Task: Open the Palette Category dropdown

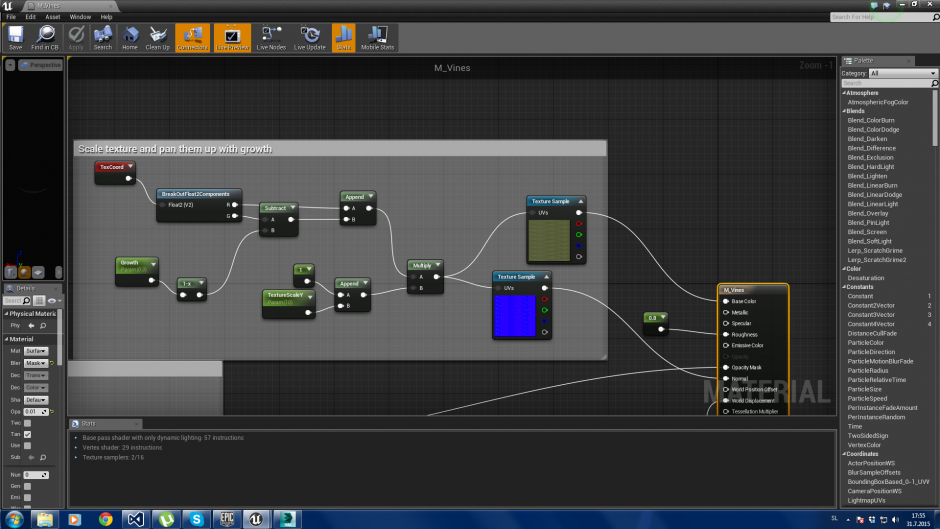Action: [x=902, y=73]
